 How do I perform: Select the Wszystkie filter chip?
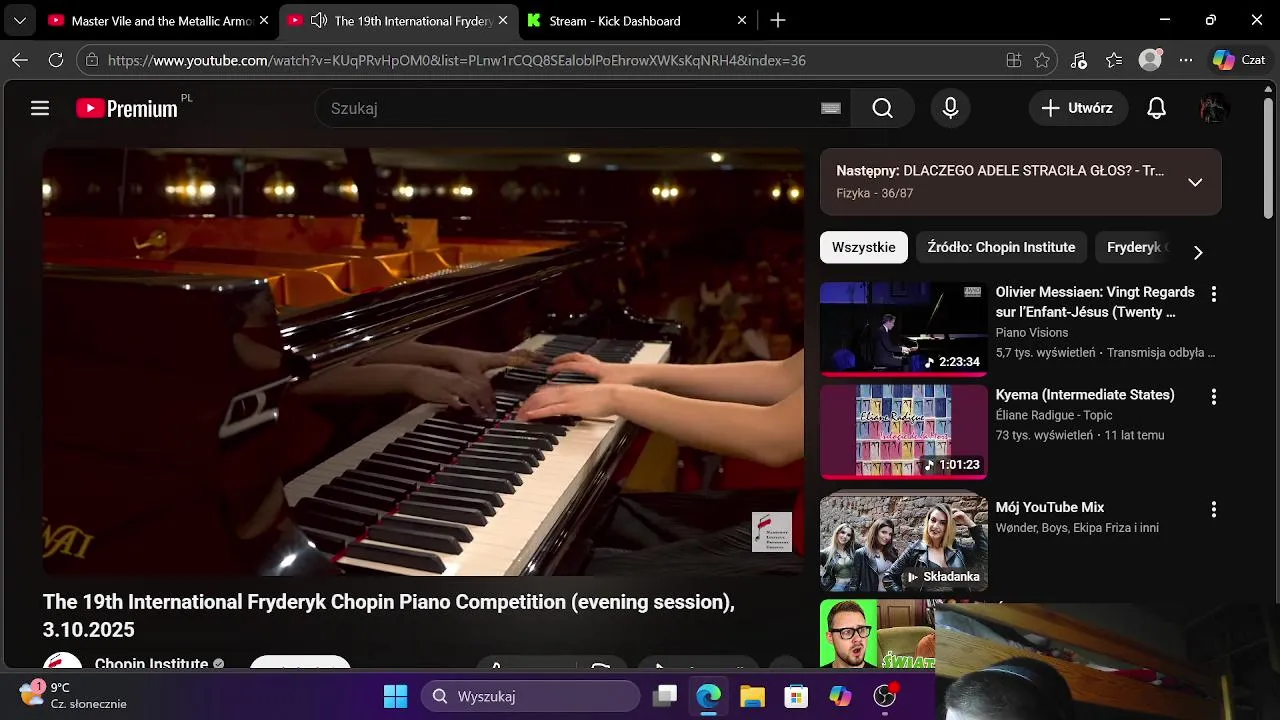coord(864,247)
